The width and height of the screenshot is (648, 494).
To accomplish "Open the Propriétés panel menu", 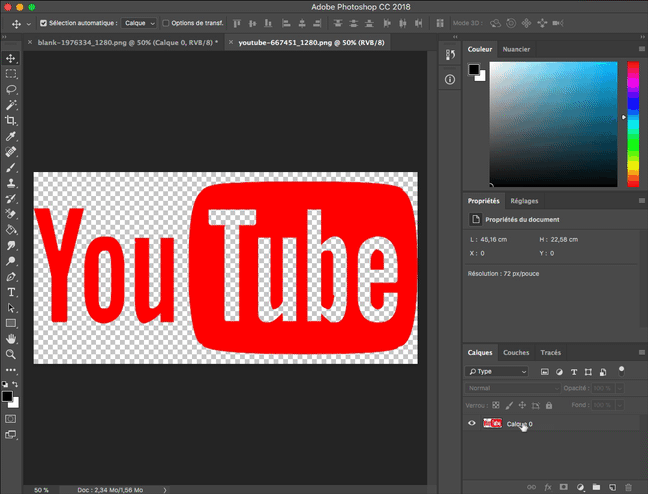I will 642,200.
